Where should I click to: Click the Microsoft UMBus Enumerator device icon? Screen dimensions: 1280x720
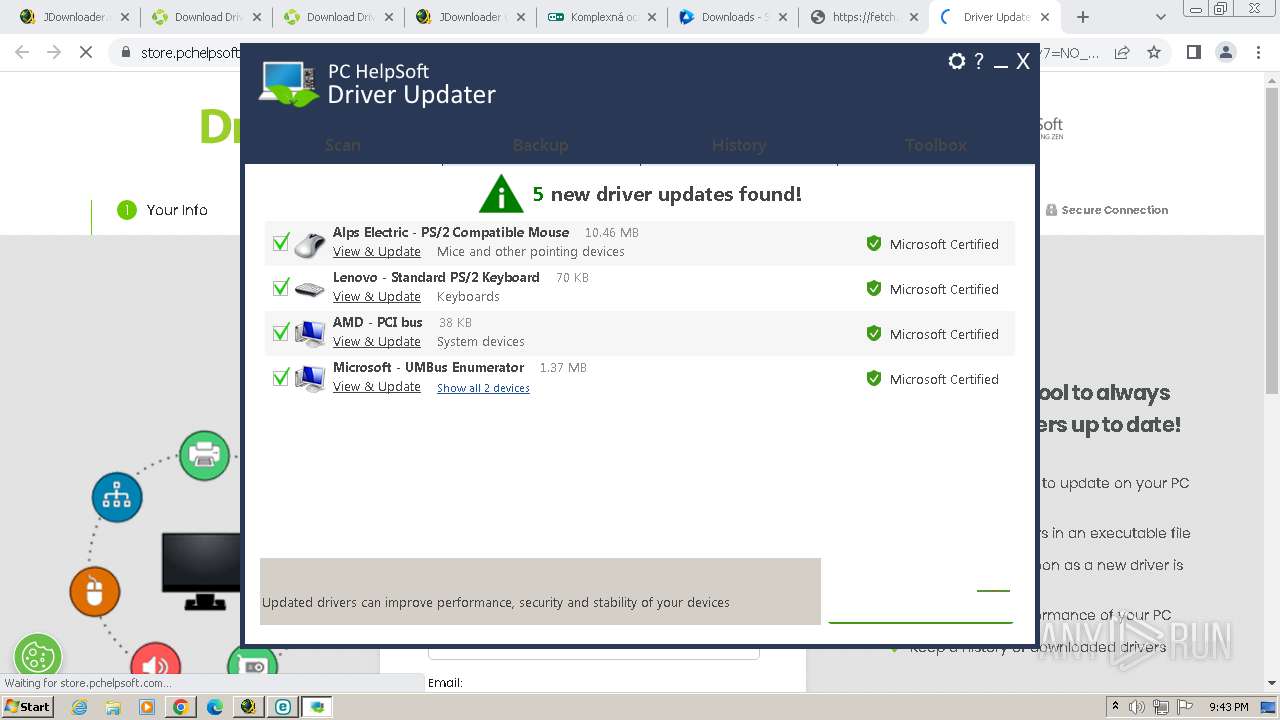pyautogui.click(x=310, y=379)
